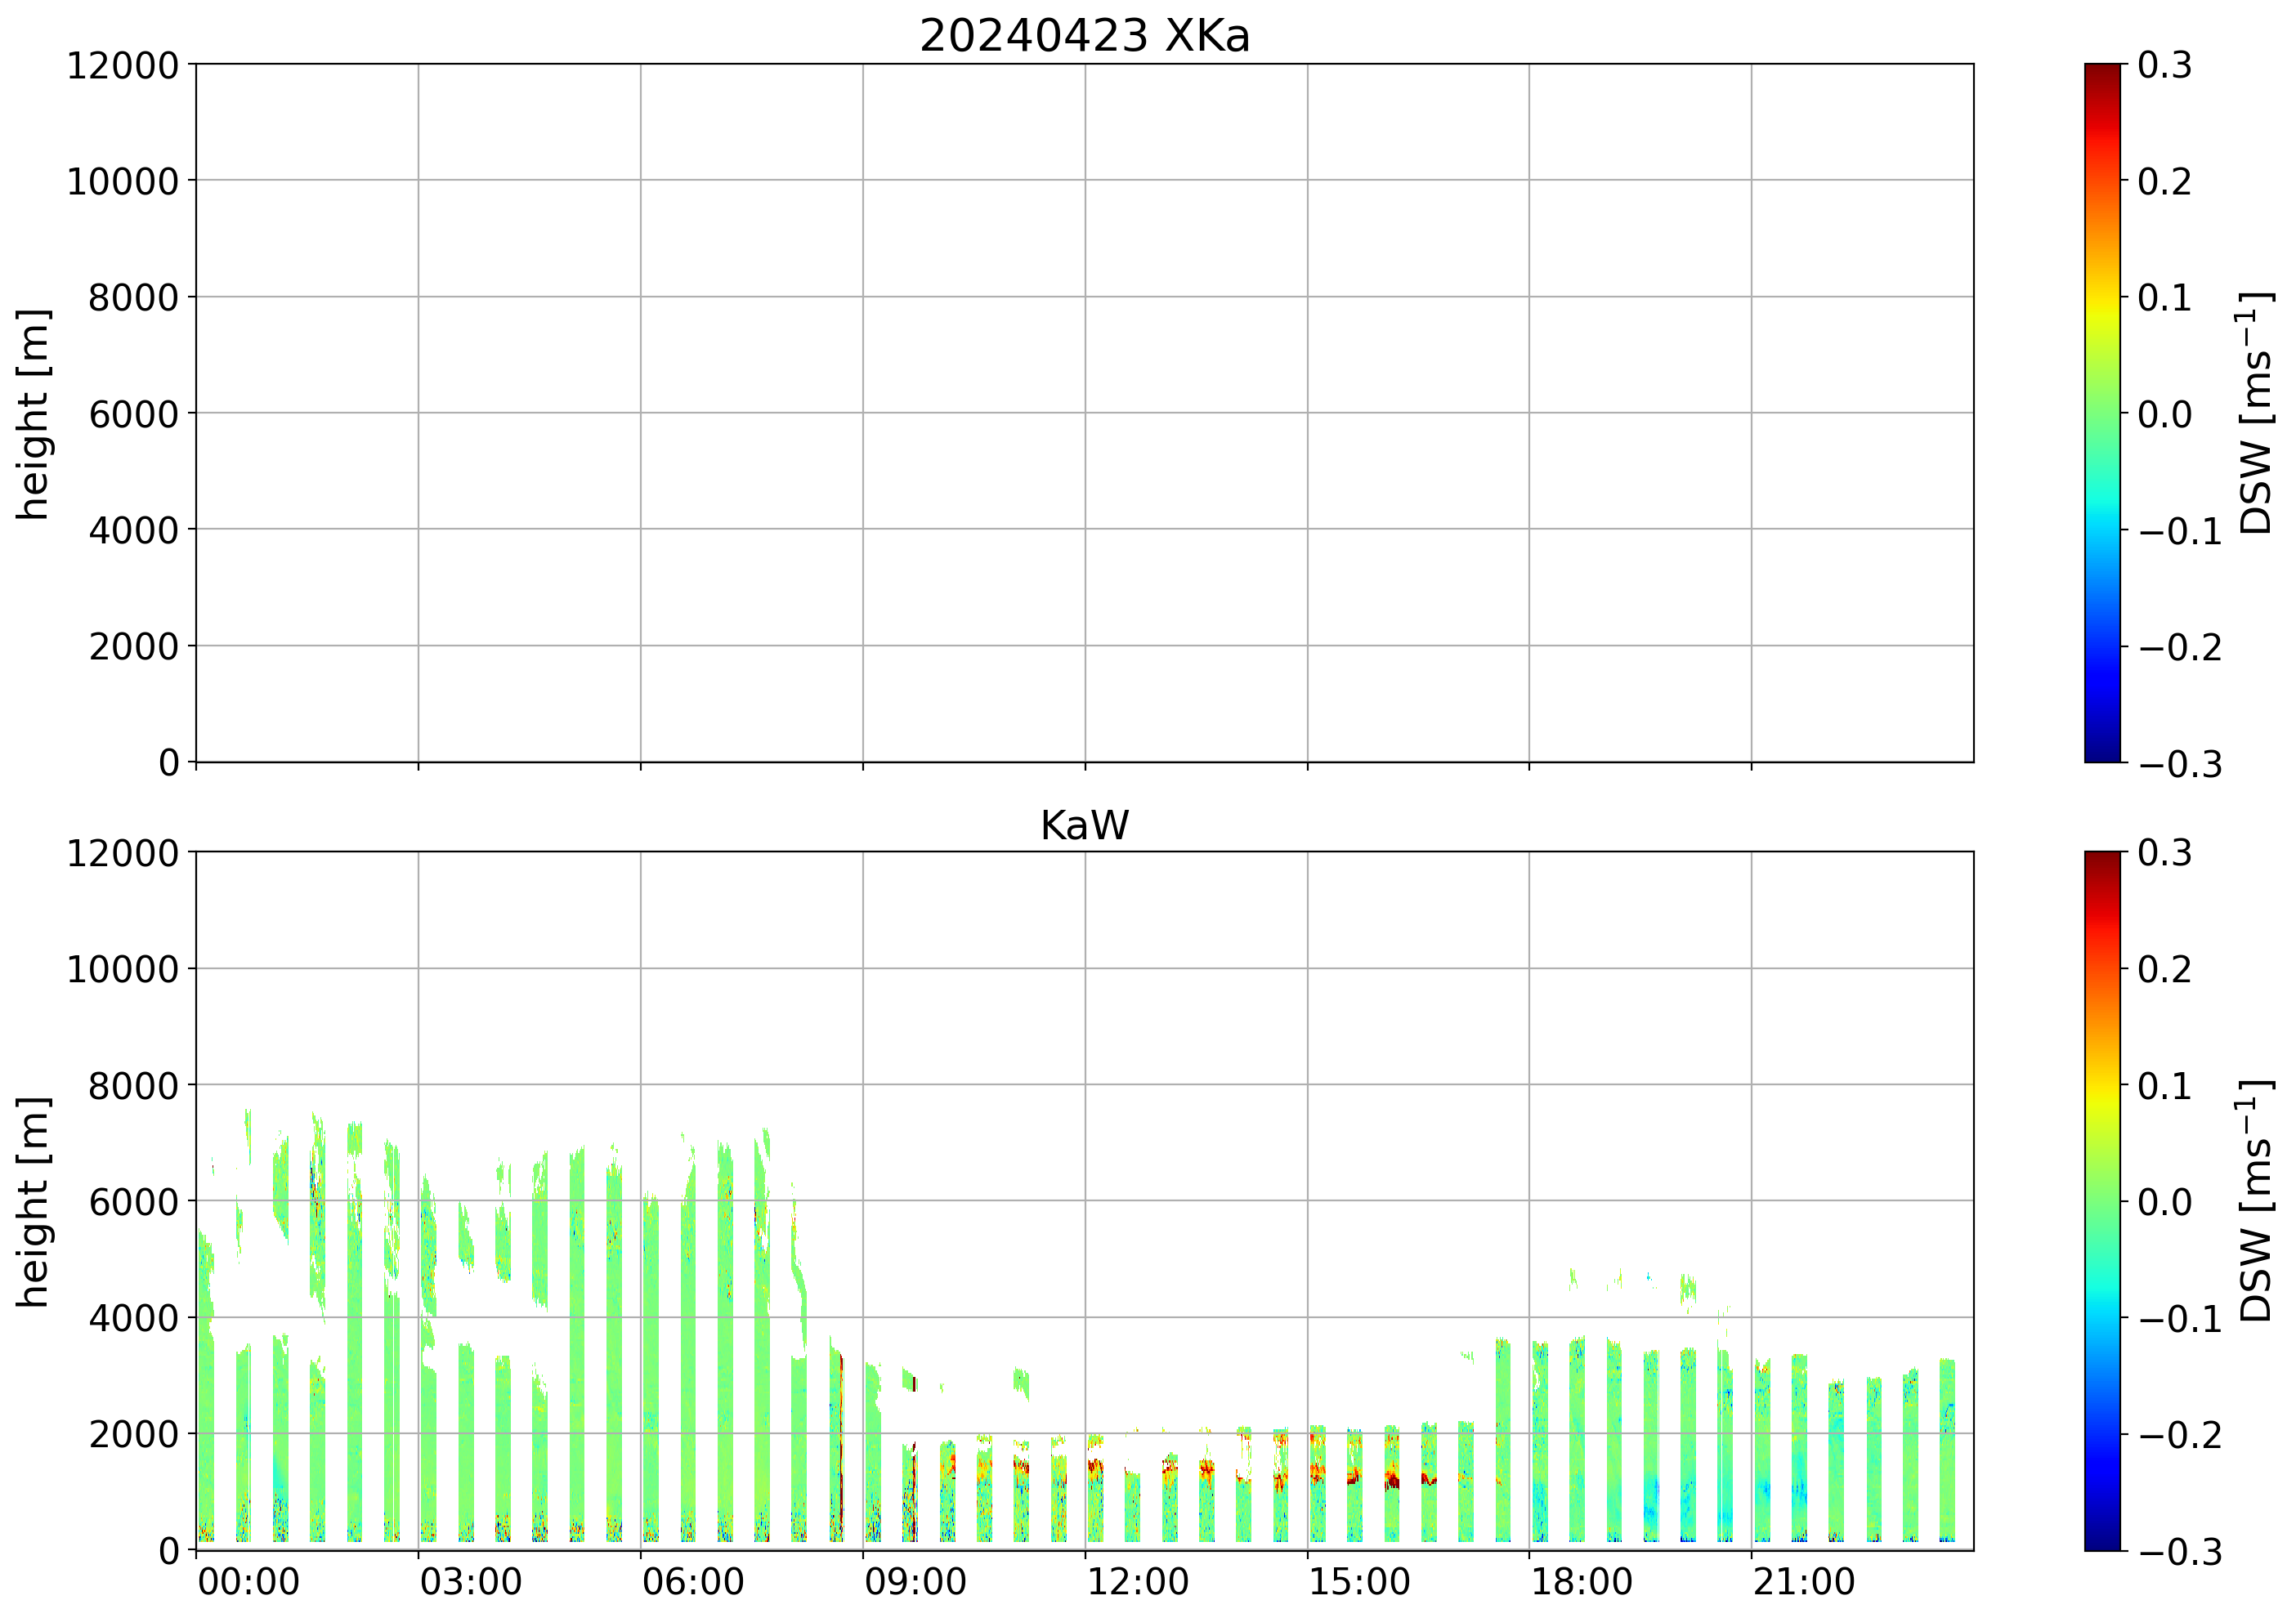Click the 0.3 label on bottom colorbar
This screenshot has height=1618, width=2296.
pos(2164,853)
